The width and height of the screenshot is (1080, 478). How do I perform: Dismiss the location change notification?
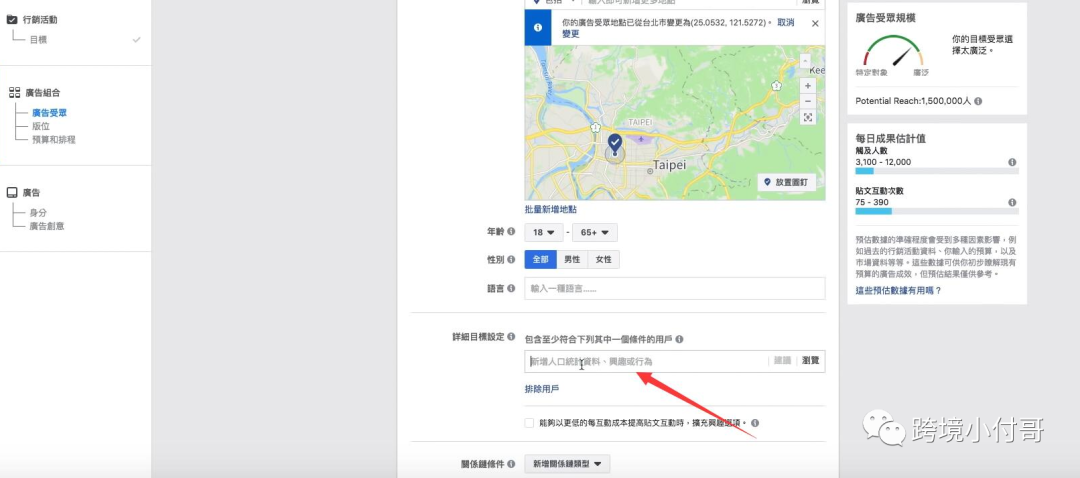(x=815, y=23)
